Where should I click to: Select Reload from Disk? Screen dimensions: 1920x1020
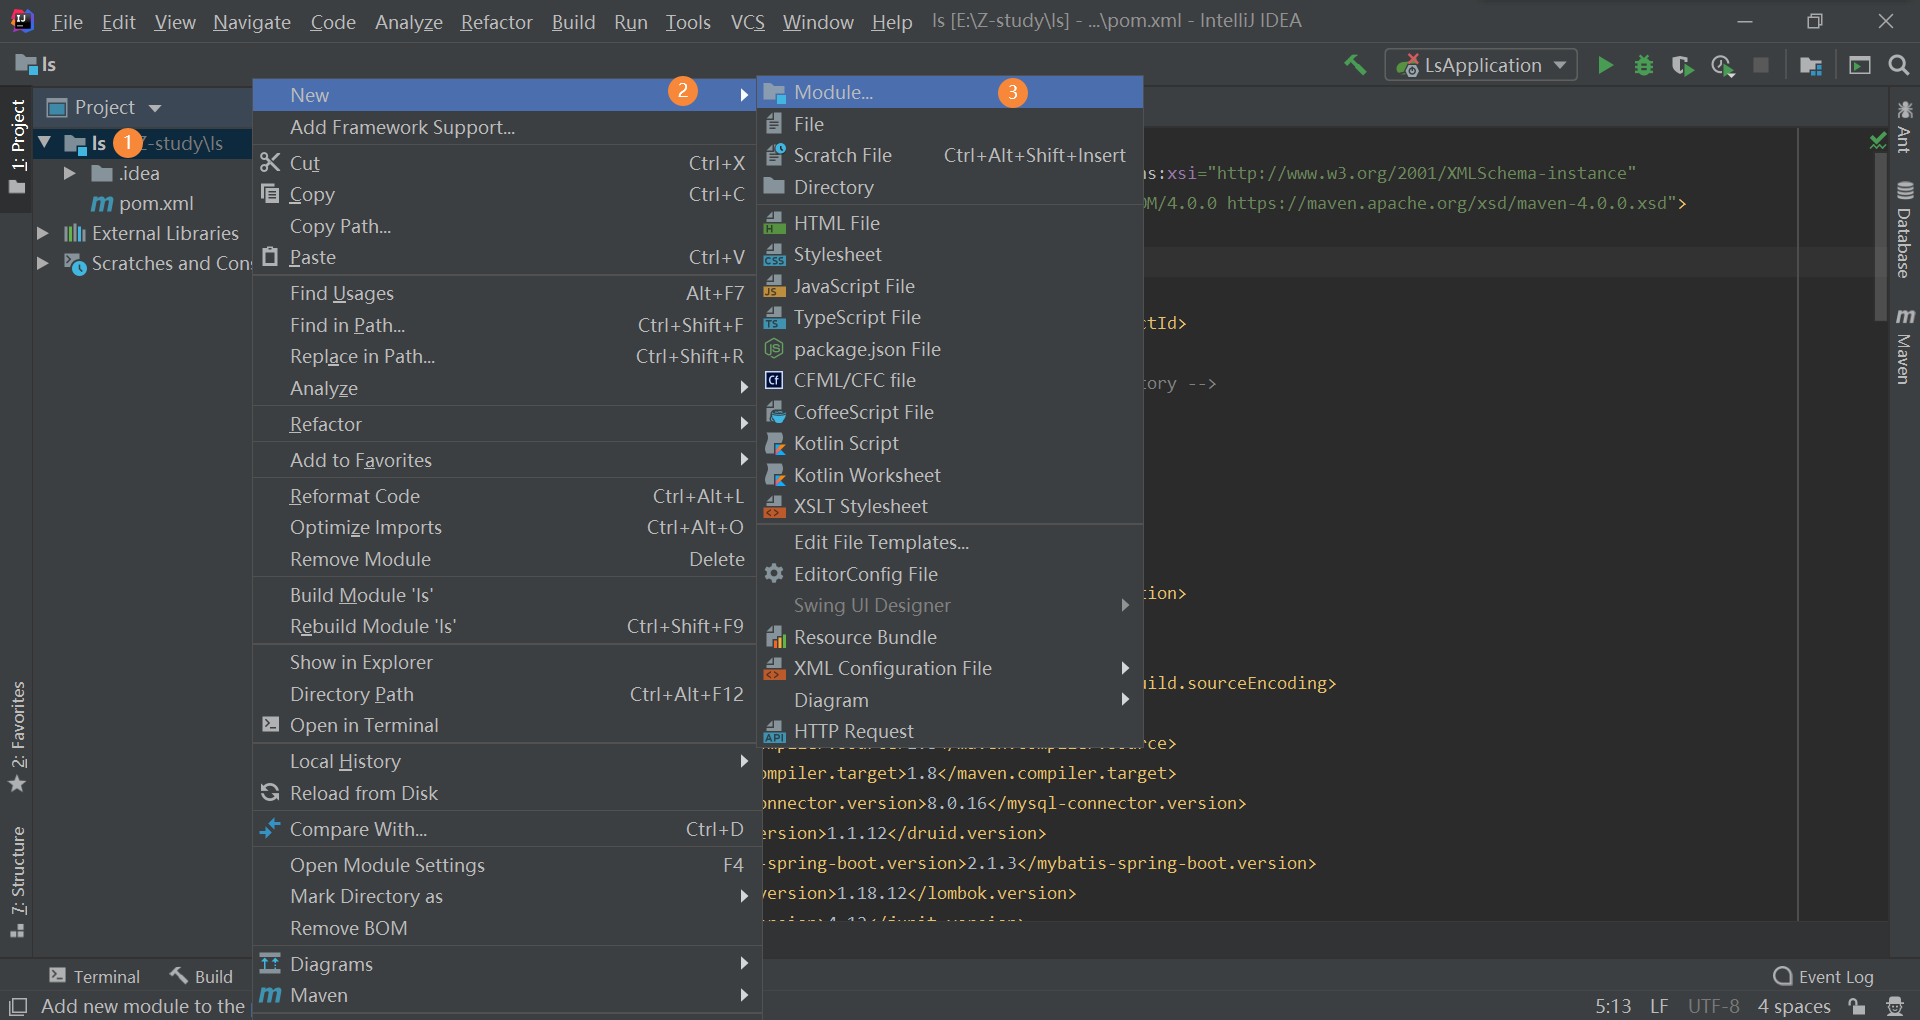point(507,793)
